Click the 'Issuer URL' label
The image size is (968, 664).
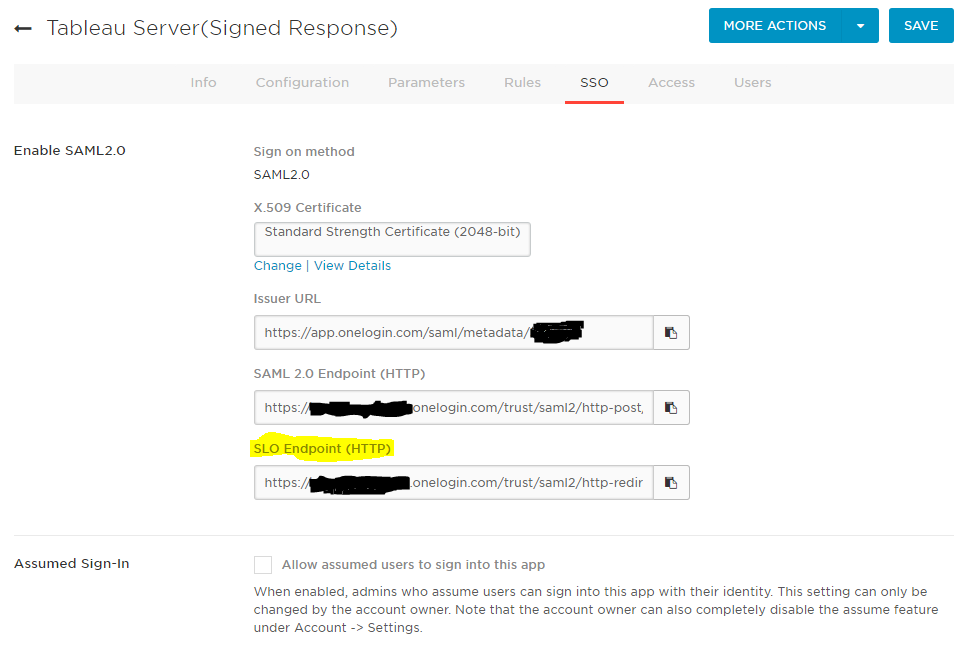click(x=287, y=299)
